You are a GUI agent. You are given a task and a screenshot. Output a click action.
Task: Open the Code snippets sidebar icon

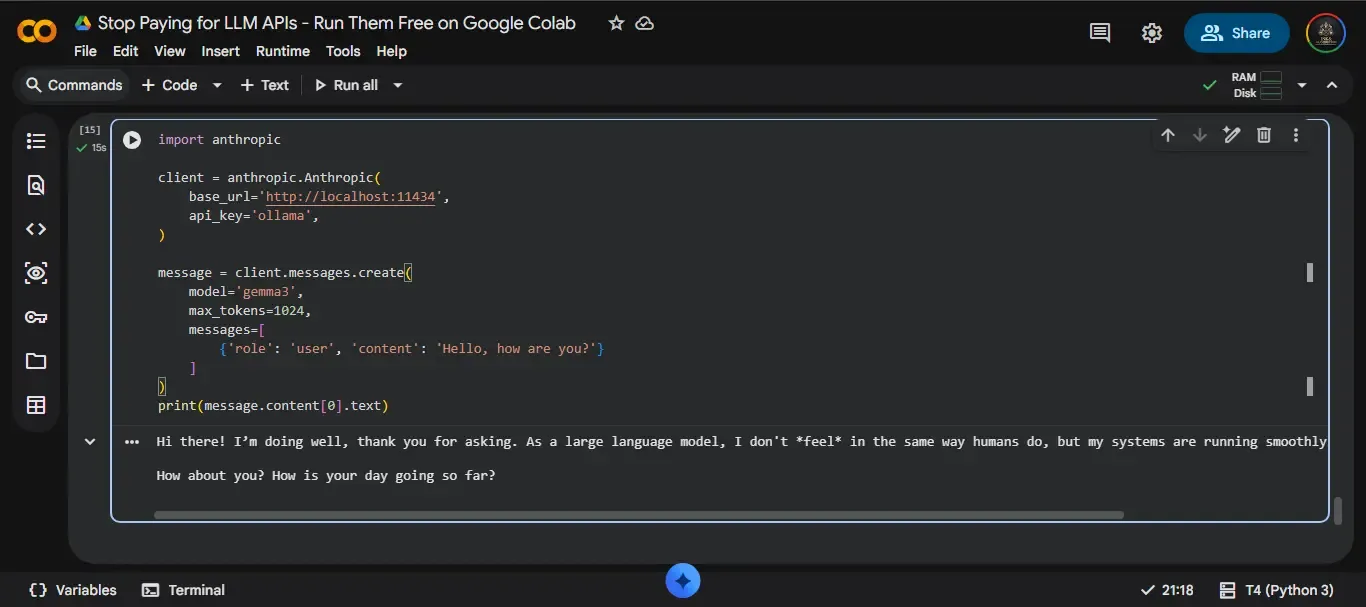(x=36, y=229)
